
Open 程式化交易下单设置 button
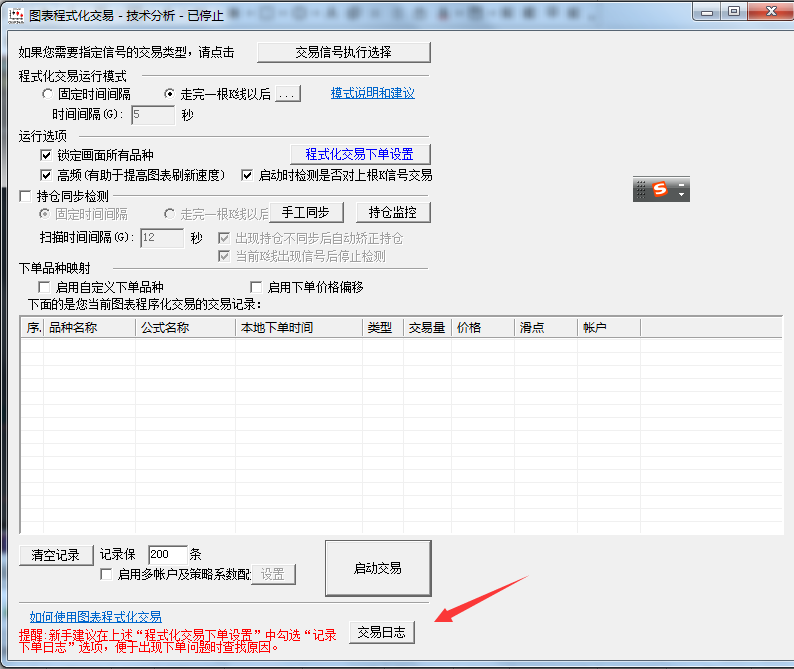361,154
